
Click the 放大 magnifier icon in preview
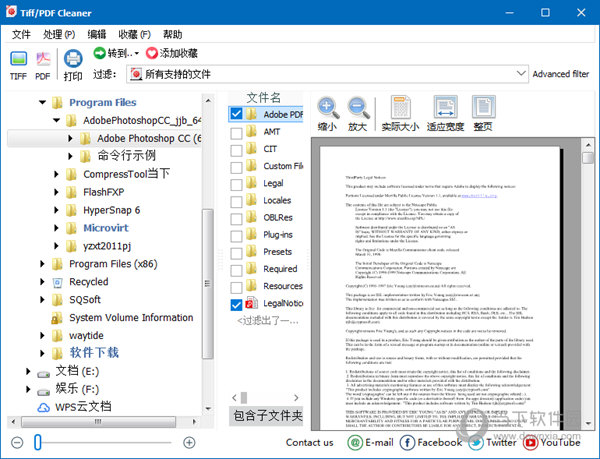click(358, 108)
